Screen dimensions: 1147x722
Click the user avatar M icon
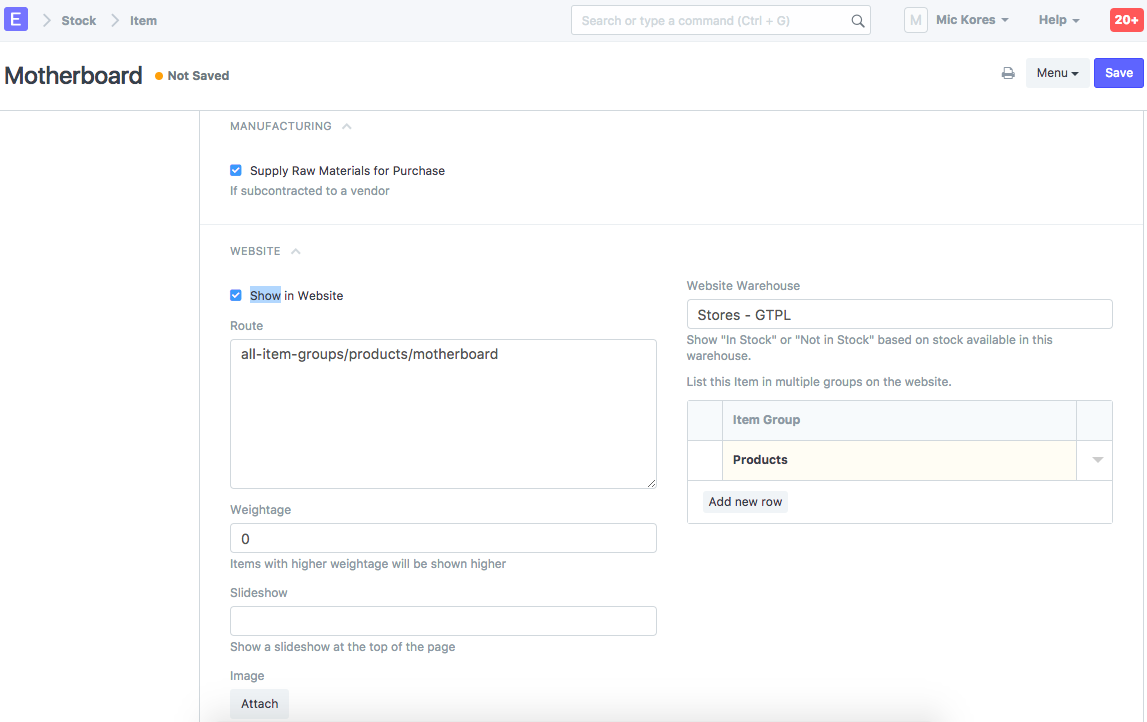tap(915, 20)
